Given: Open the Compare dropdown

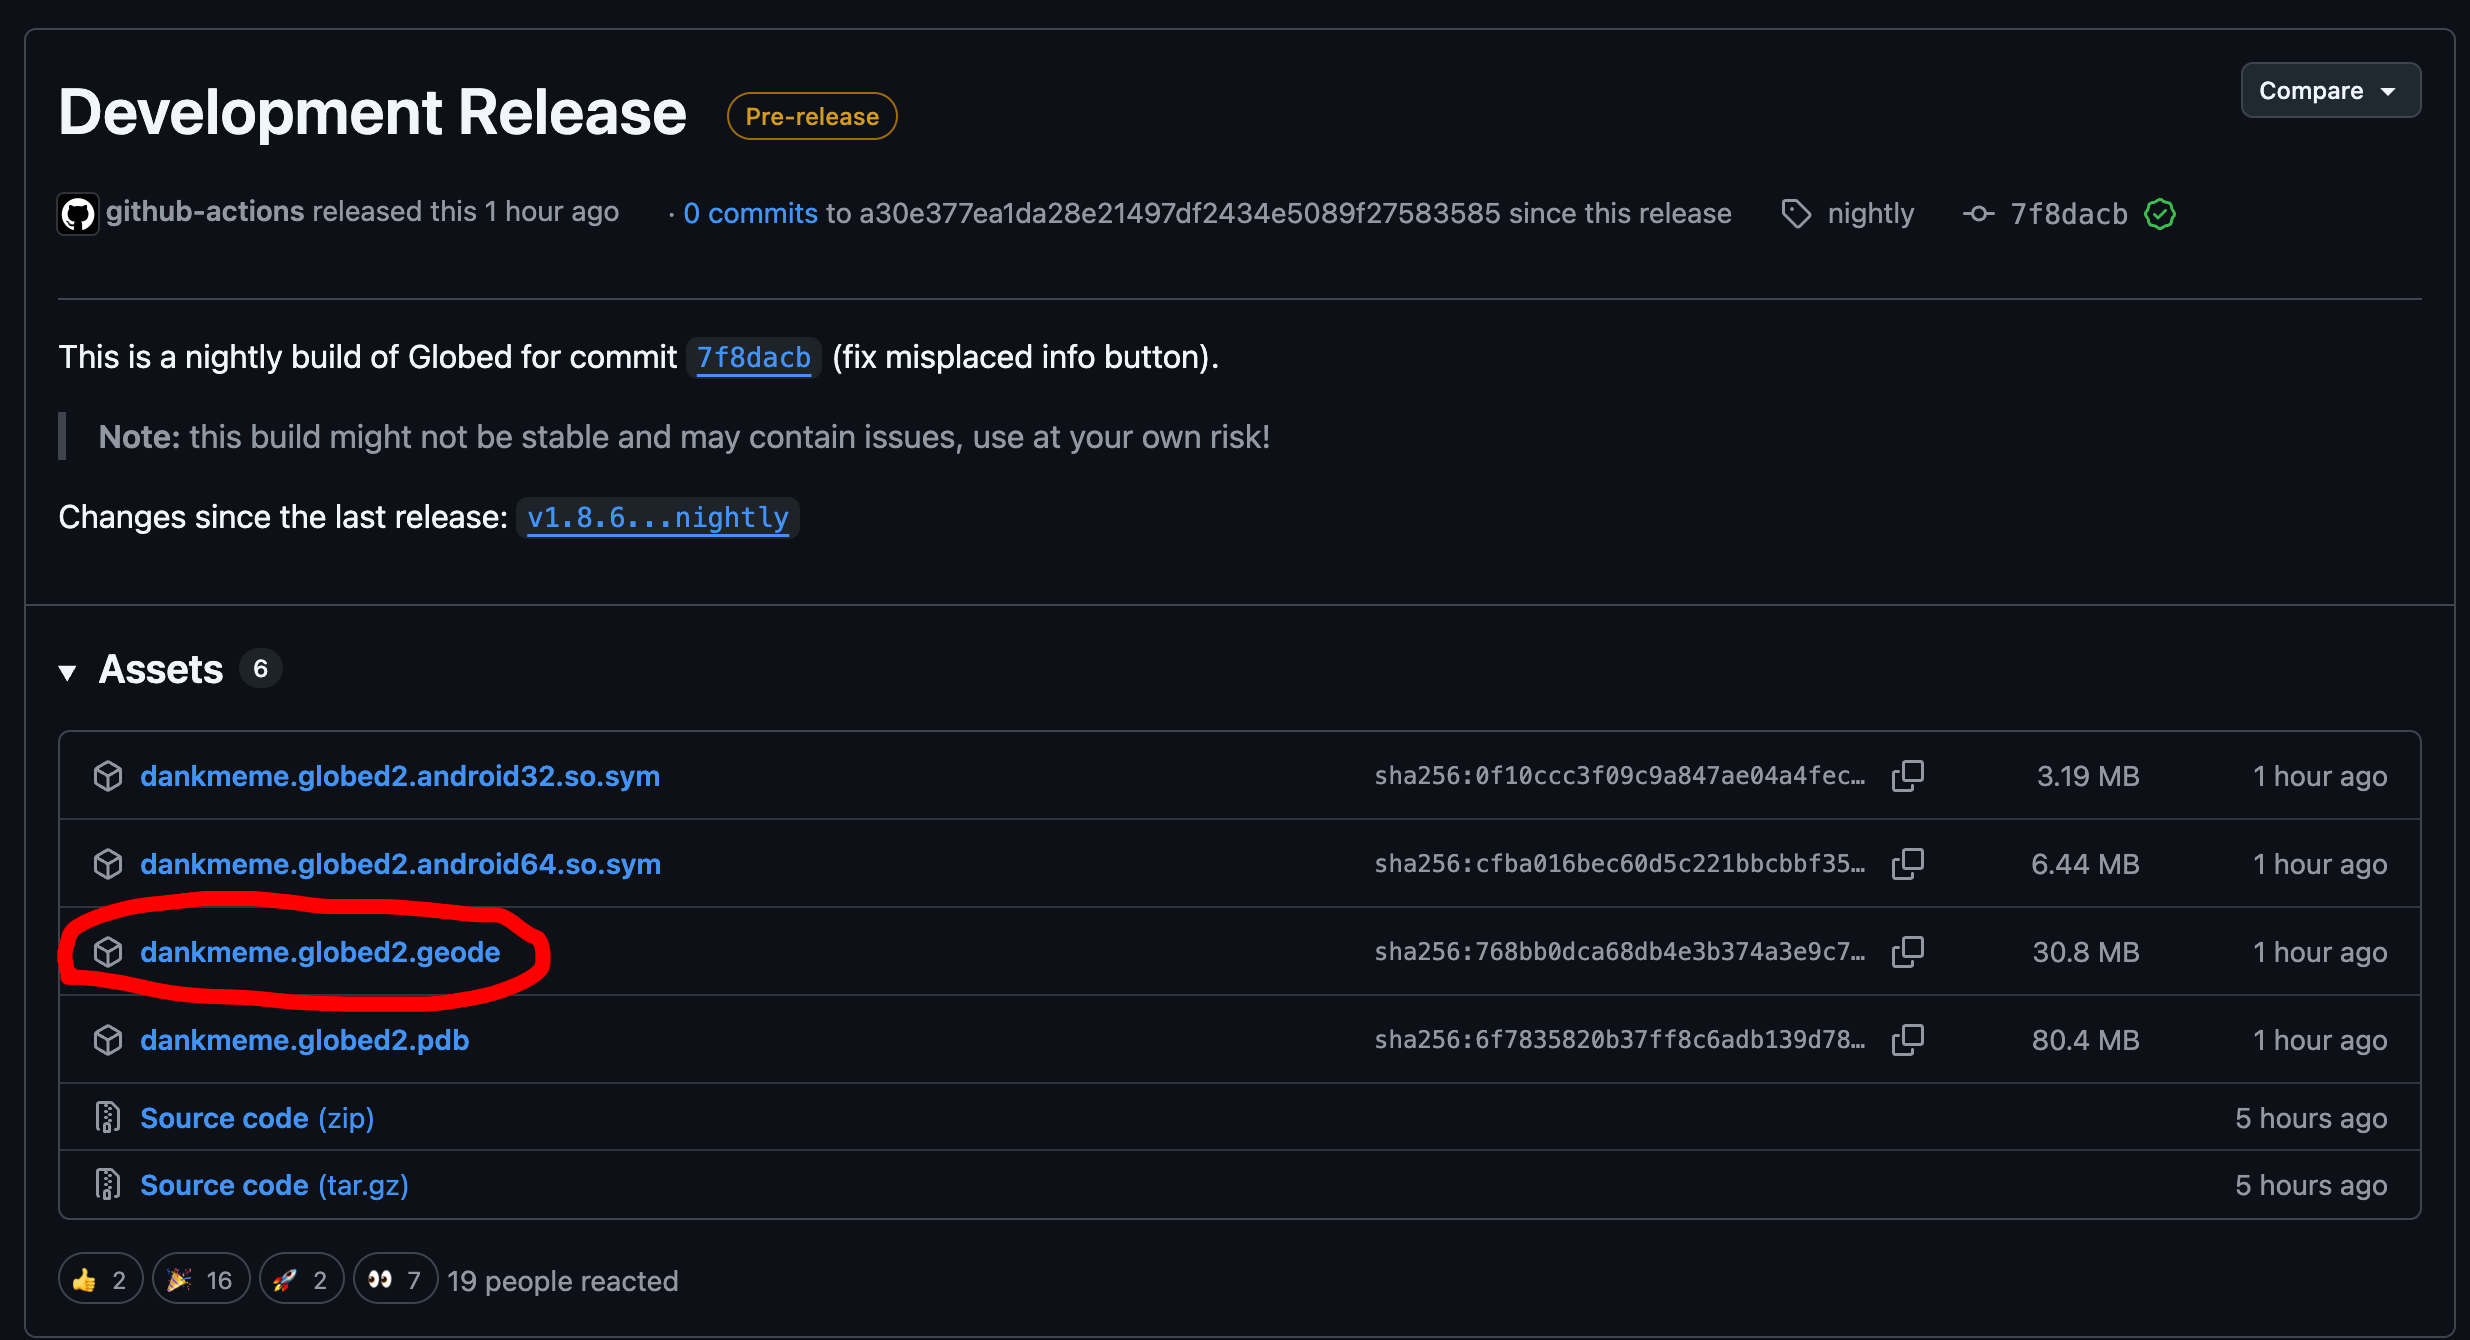Looking at the screenshot, I should point(2329,91).
